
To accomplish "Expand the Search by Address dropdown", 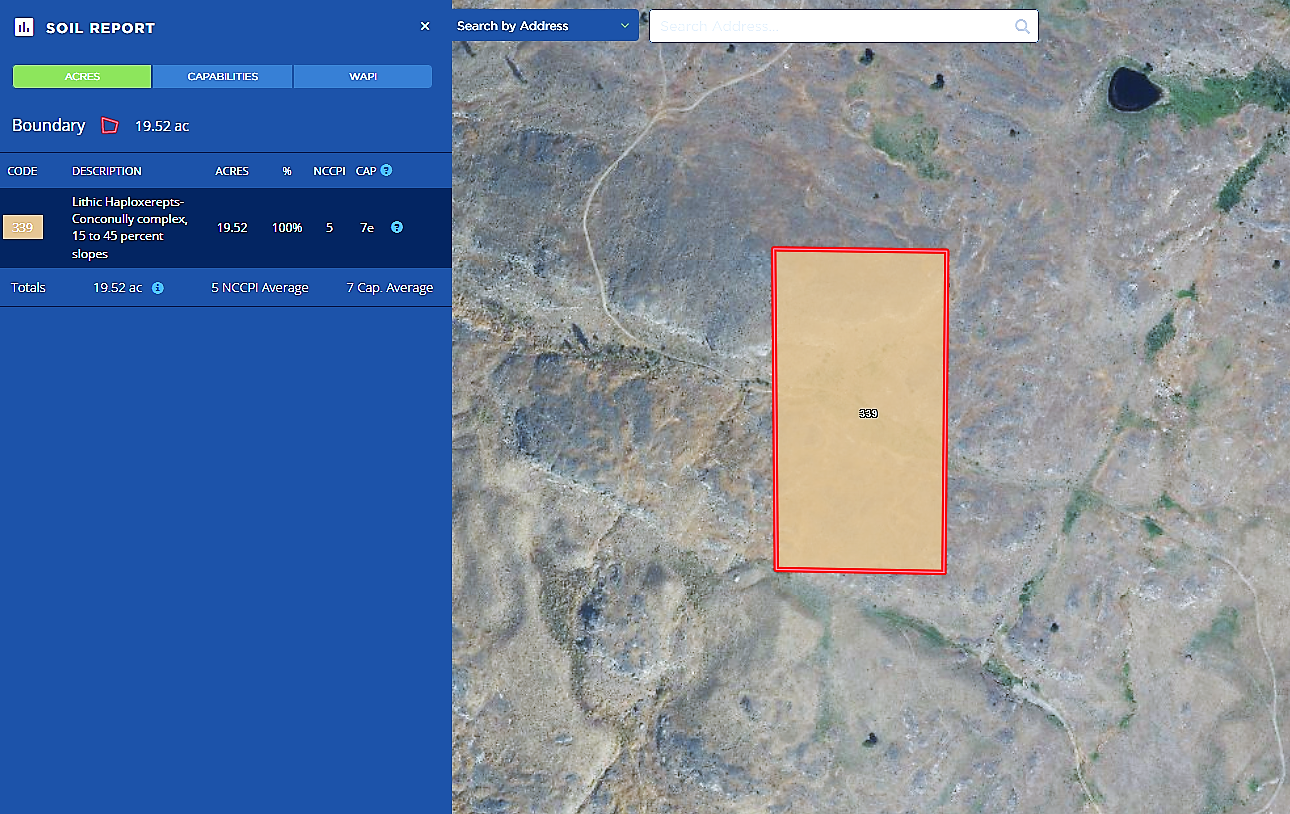I will click(545, 26).
